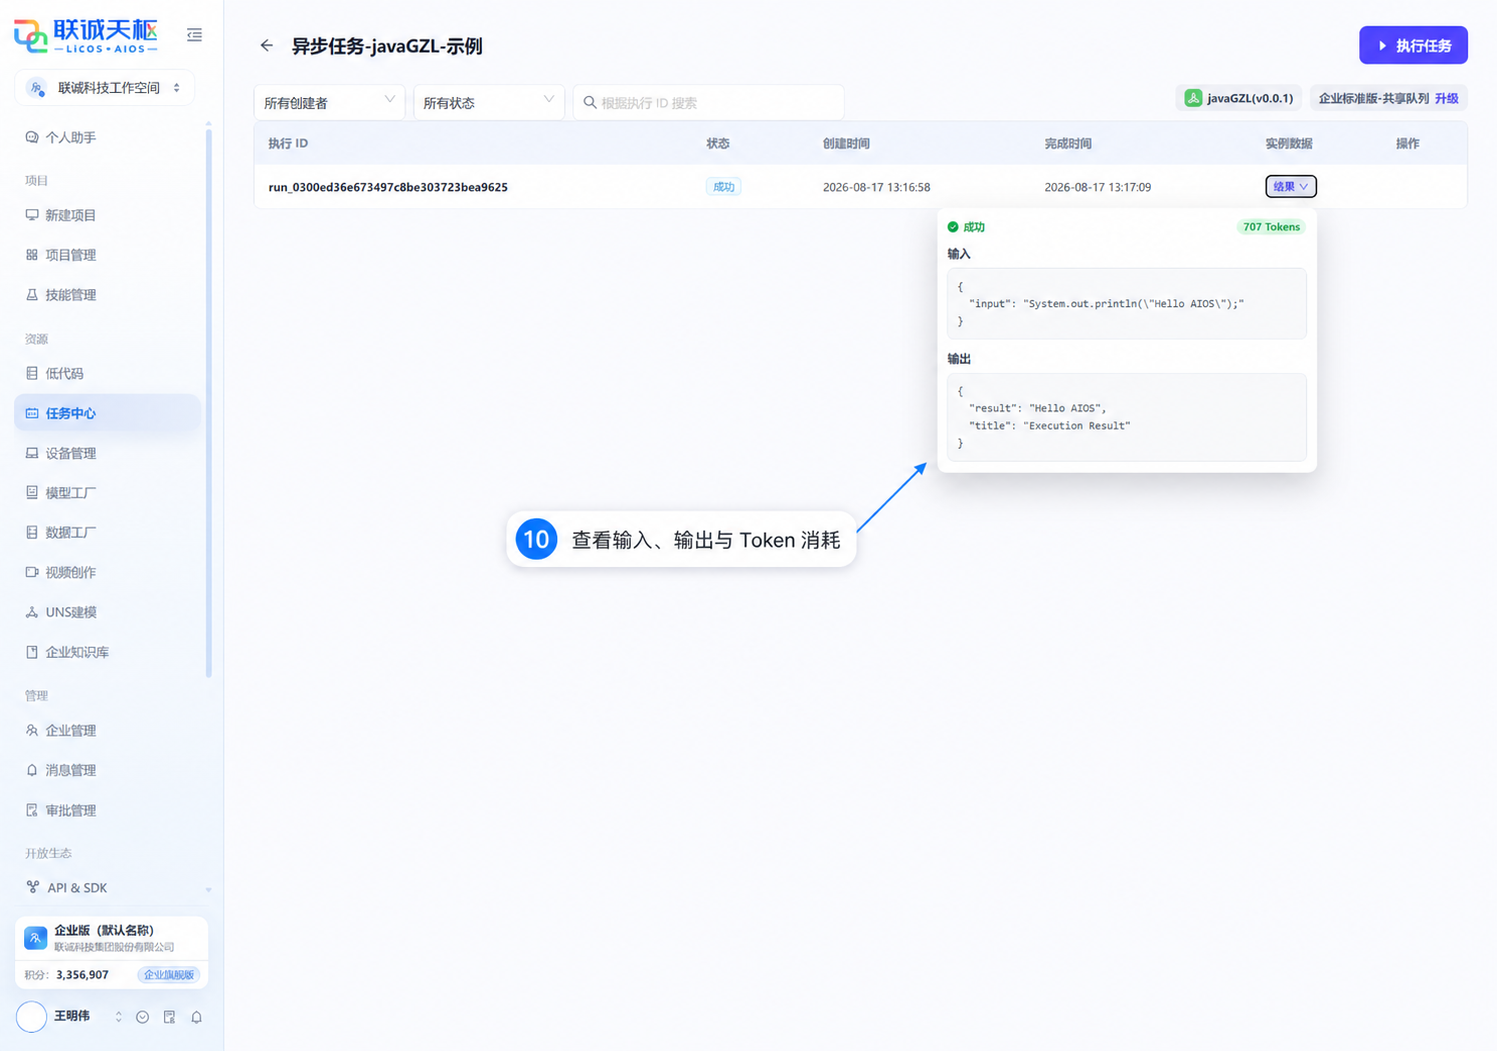
Task: Click the 升级 upgrade link
Action: [x=1446, y=99]
